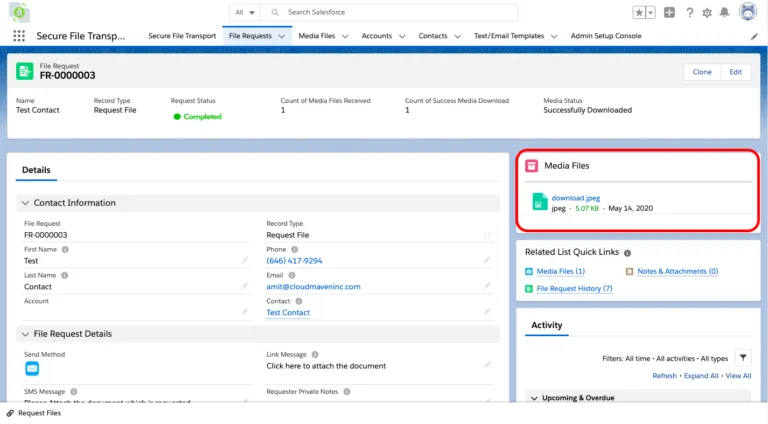Open the Secure File Transport tab
Image resolution: width=768 pixels, height=424 pixels.
click(182, 36)
